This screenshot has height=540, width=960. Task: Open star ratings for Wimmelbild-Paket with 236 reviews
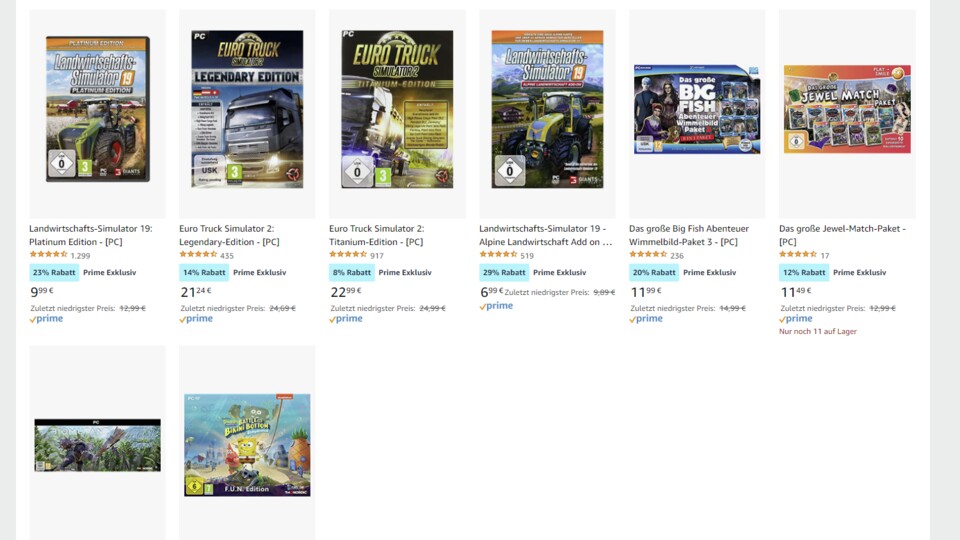pos(648,255)
